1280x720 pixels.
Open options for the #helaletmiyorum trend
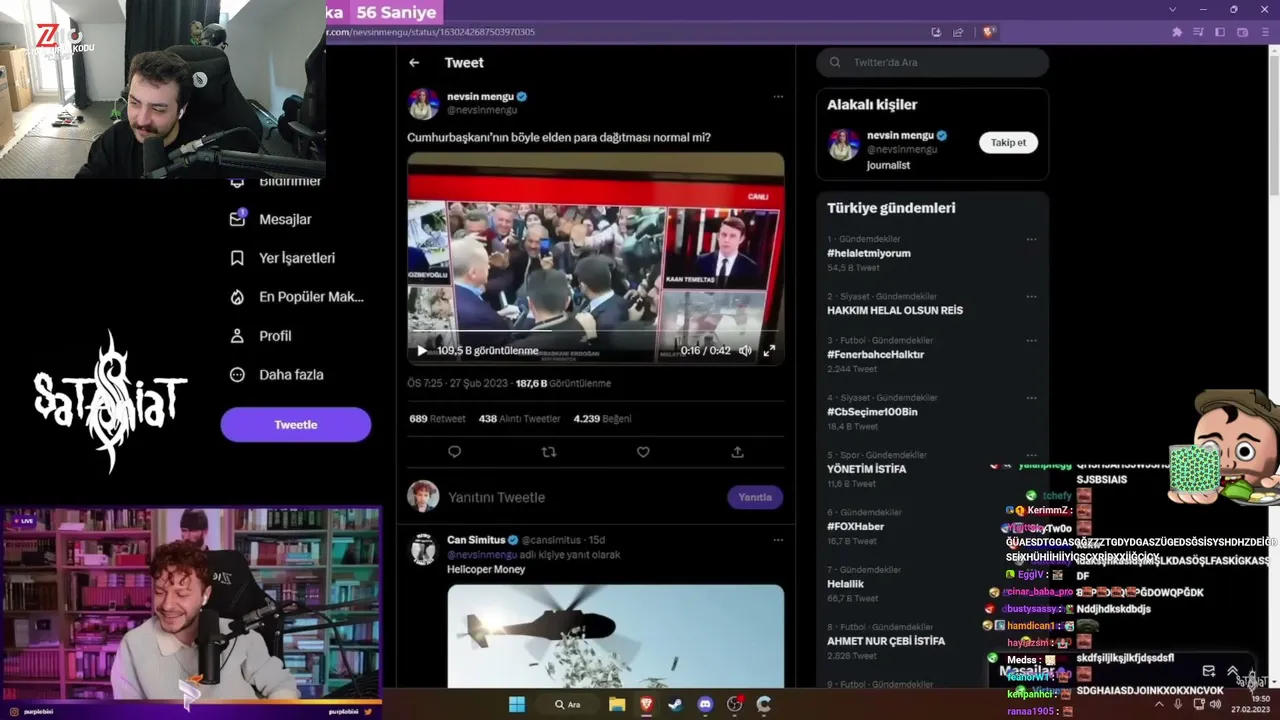click(1031, 239)
